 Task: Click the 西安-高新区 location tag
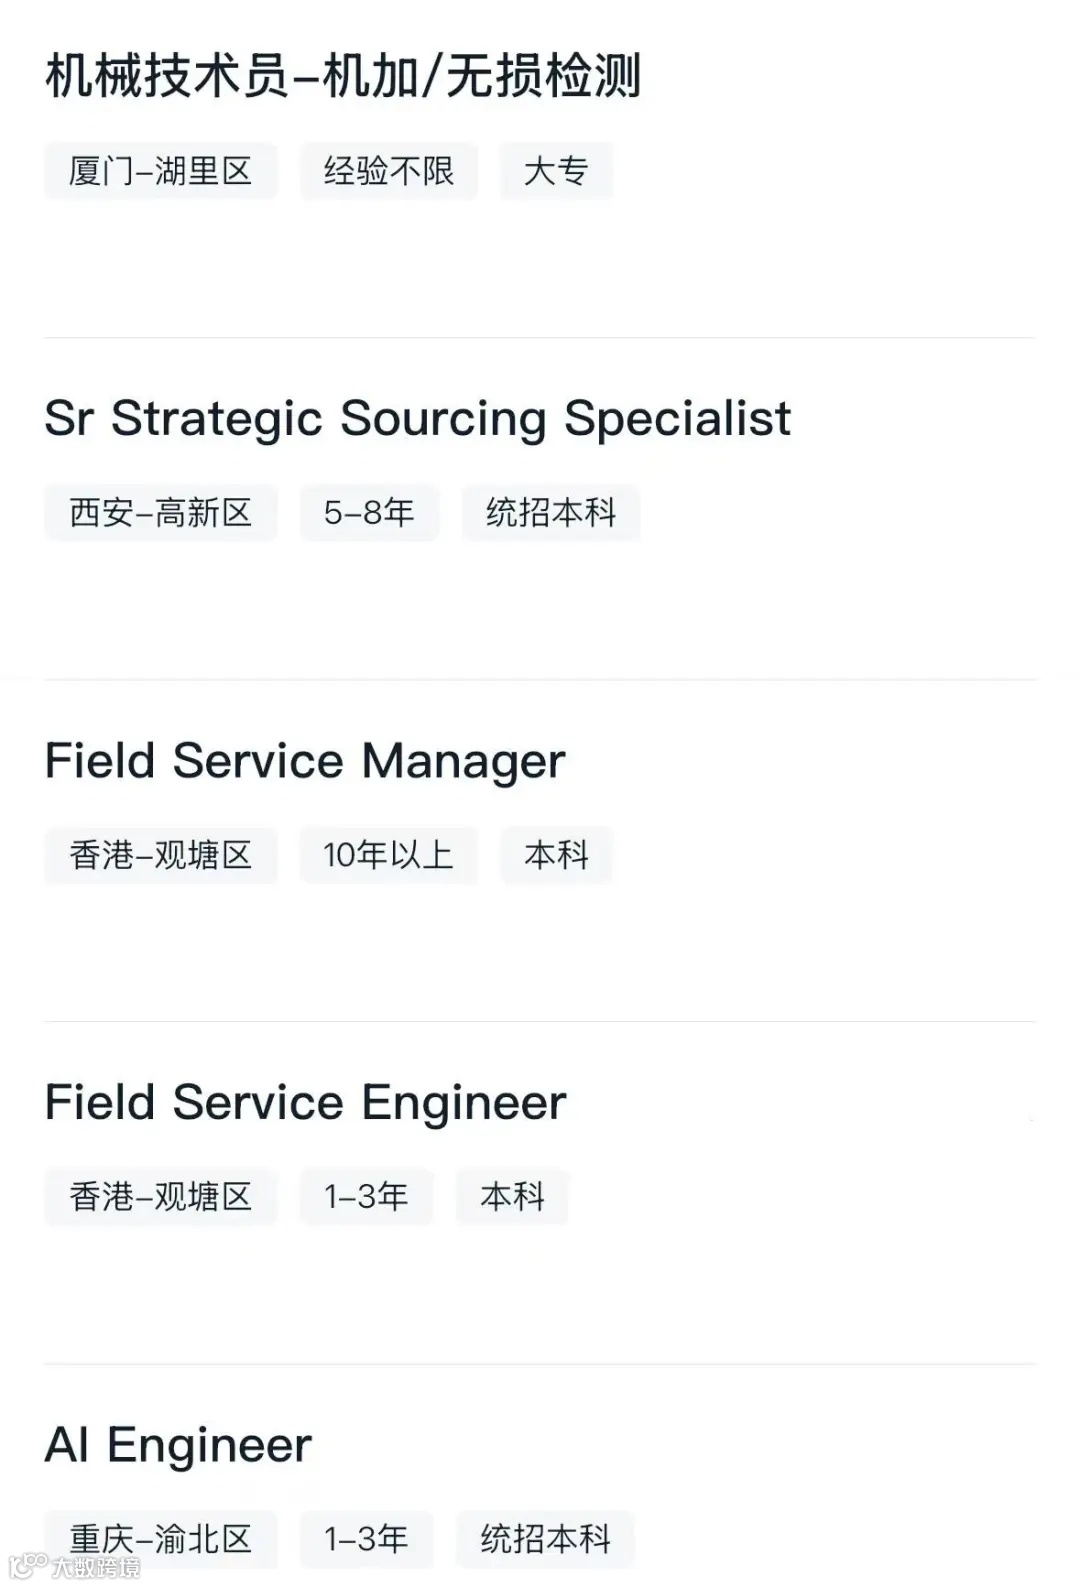coord(160,513)
